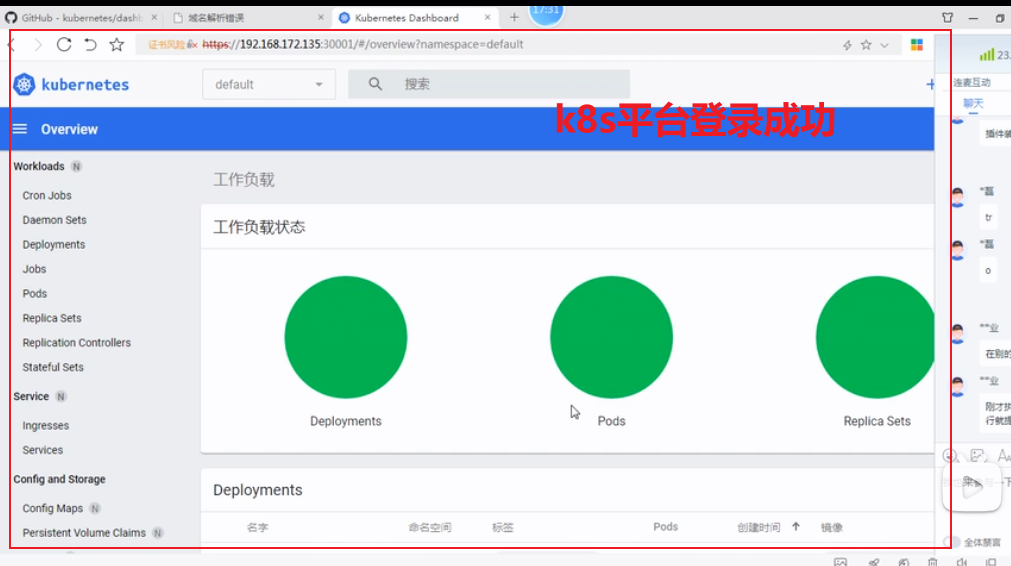Image resolution: width=1011 pixels, height=566 pixels.
Task: Click the 标签 column header
Action: (503, 527)
